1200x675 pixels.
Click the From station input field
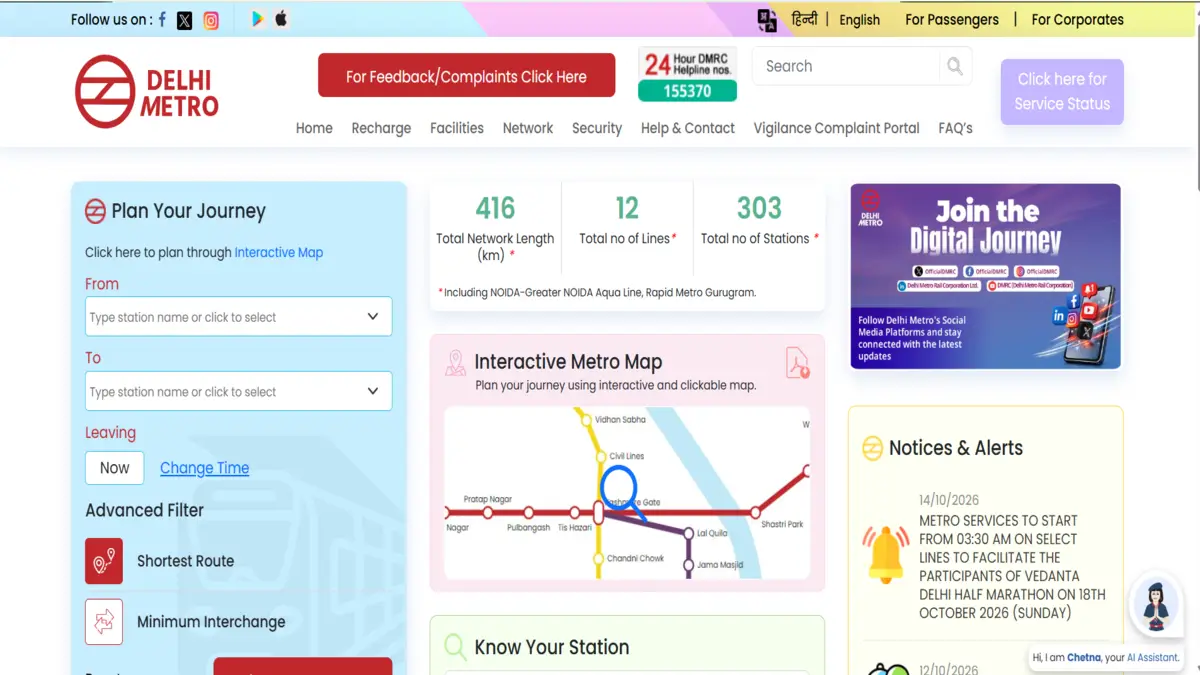(x=238, y=317)
